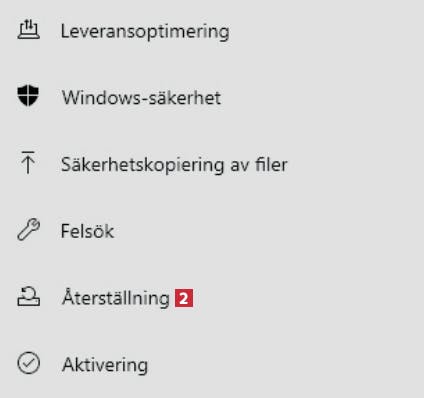
Task: Click the Windows-säkerhet shield icon
Action: (28, 95)
